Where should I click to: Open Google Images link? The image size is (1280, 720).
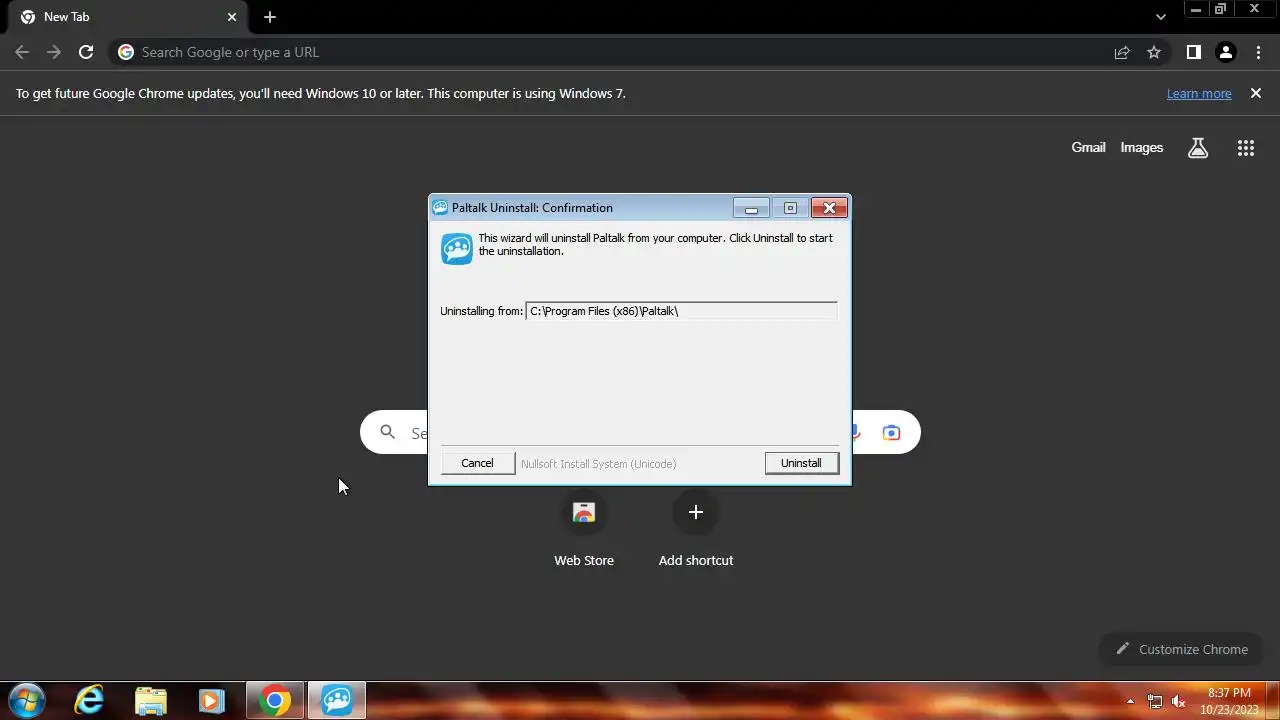1142,147
